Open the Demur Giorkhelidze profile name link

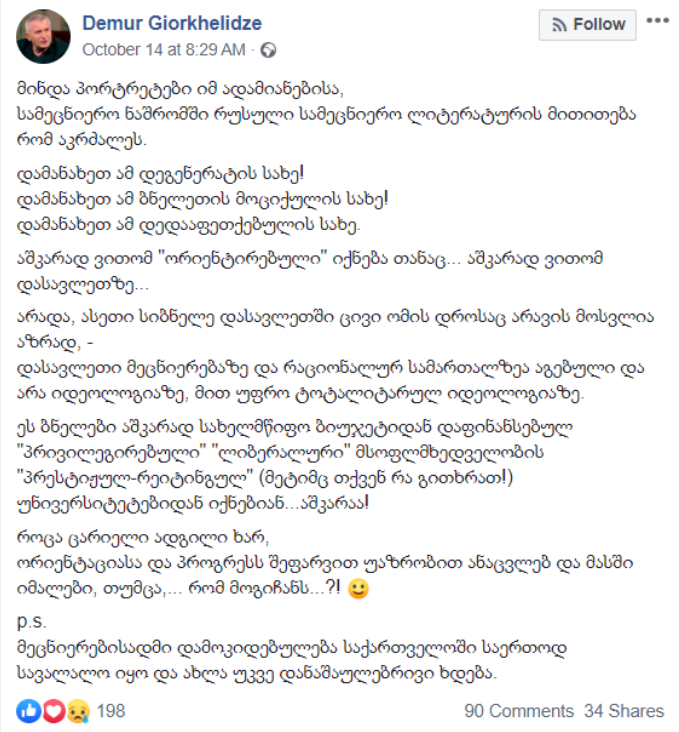(172, 23)
